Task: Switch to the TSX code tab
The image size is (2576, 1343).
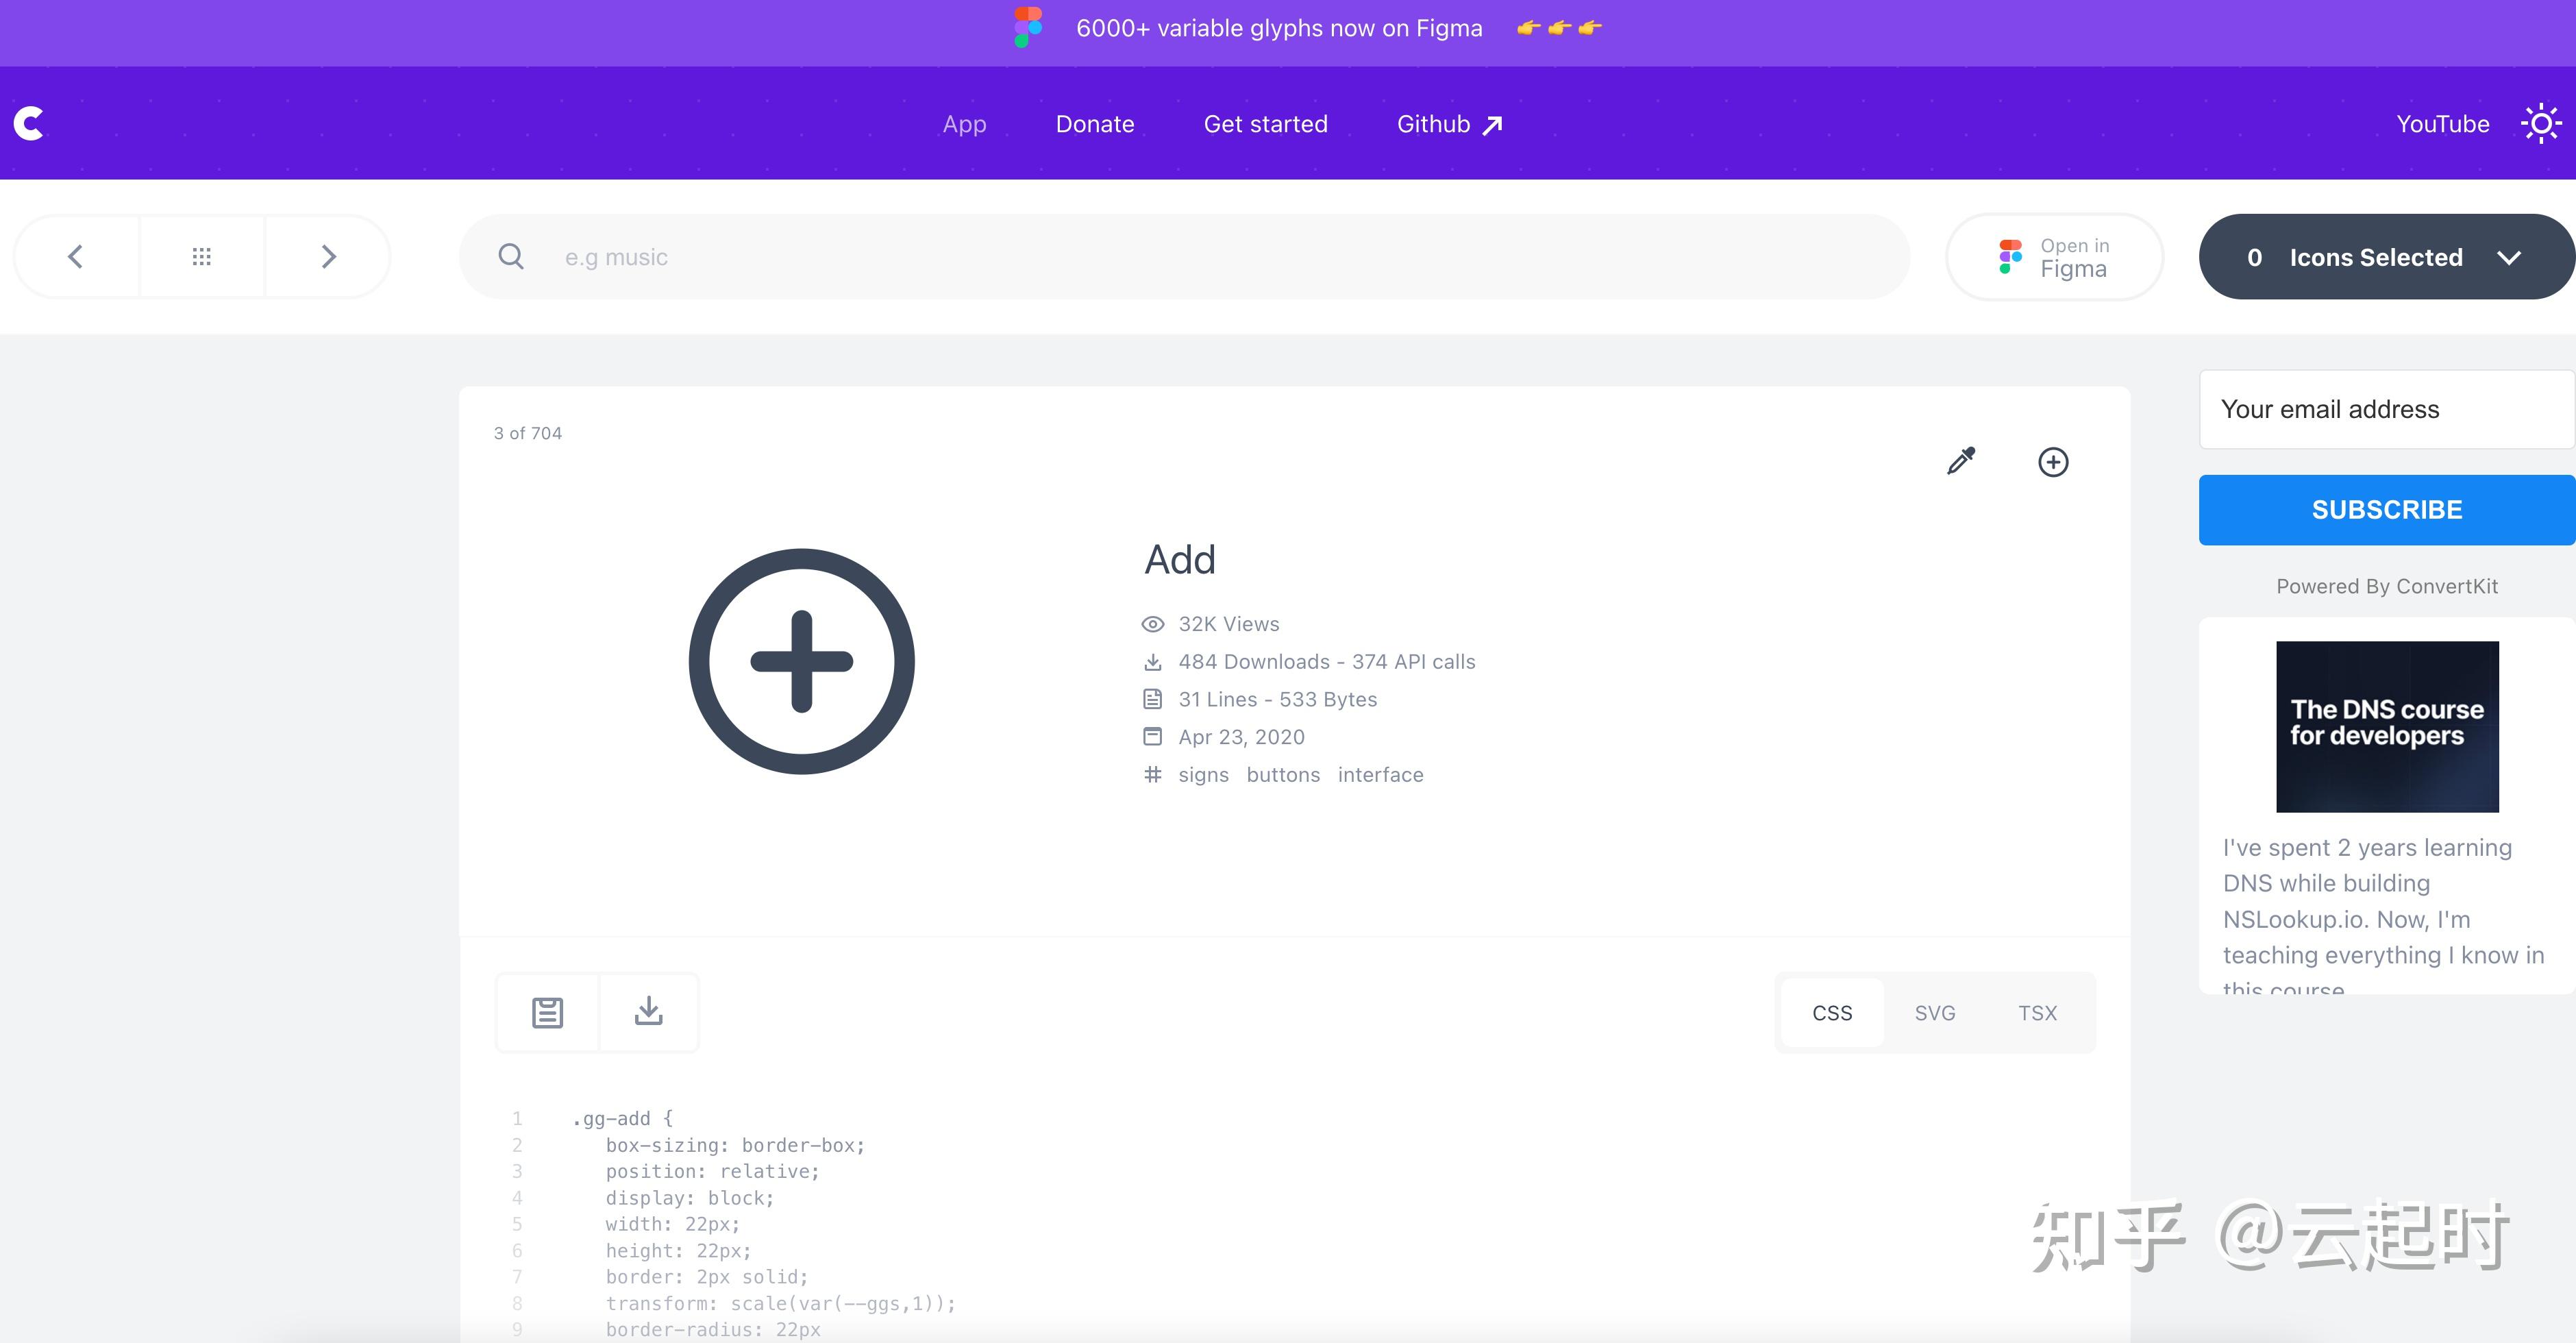Action: pos(2037,1013)
